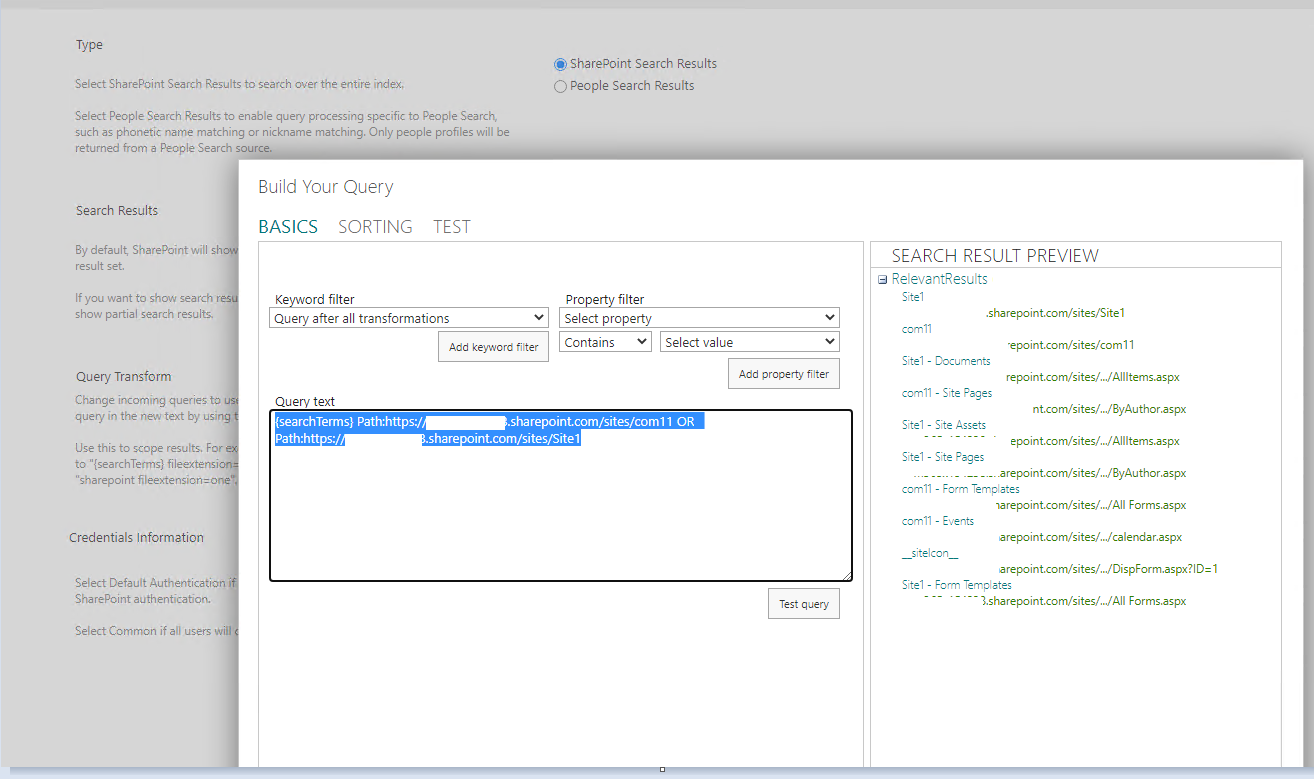
Task: Click the SEARCH RESULT PREVIEW heading
Action: tap(995, 256)
